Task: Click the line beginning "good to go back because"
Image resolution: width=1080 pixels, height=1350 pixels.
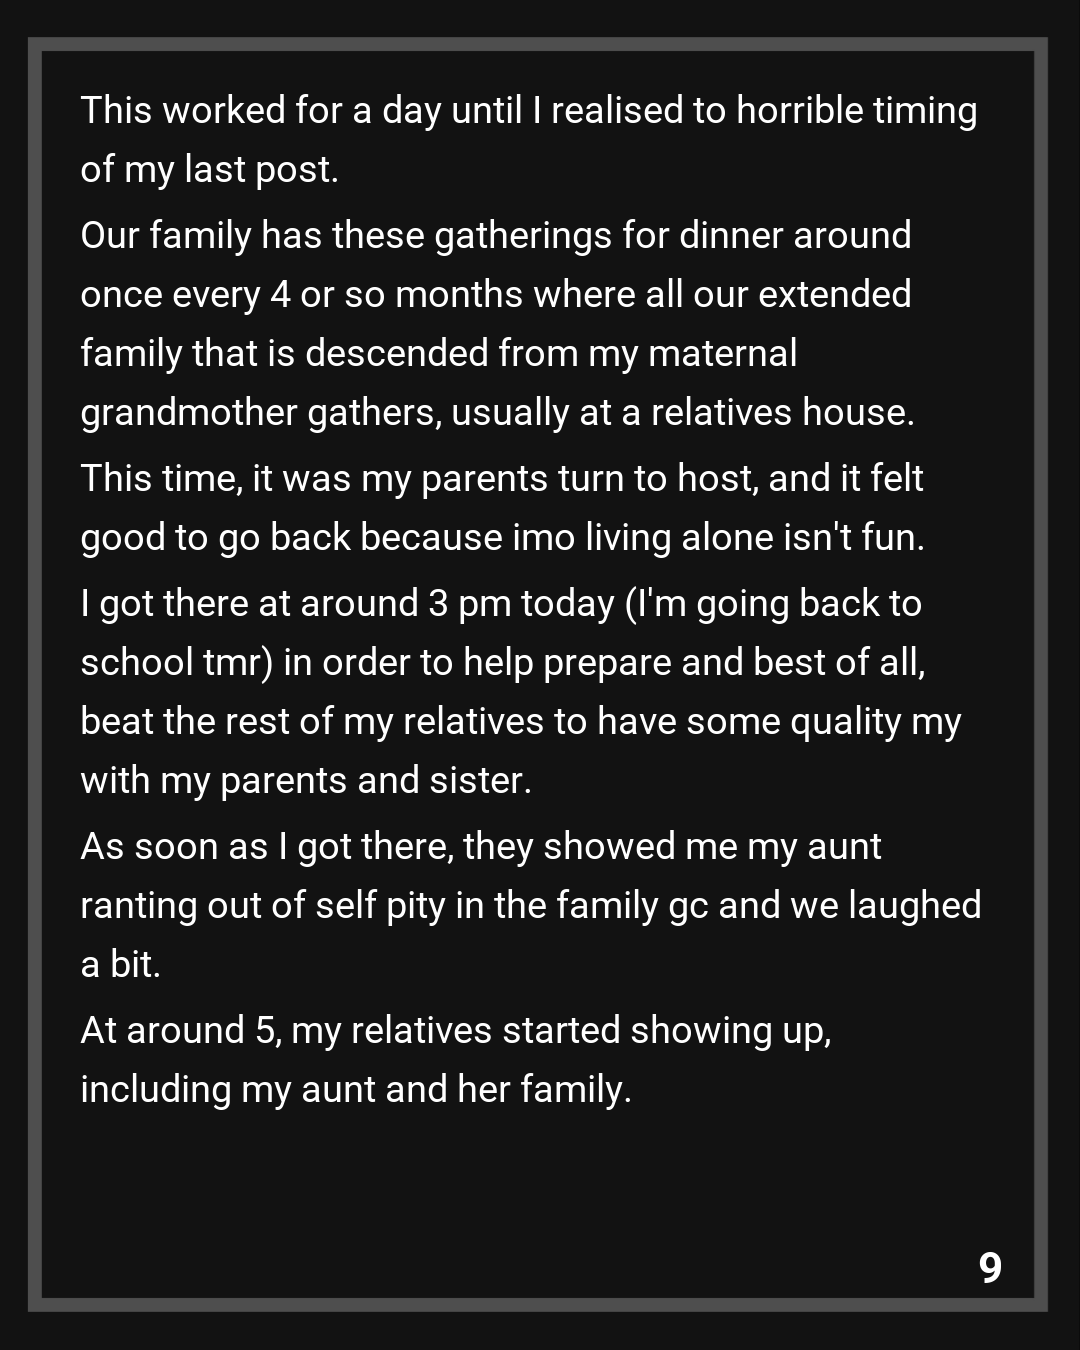Action: [502, 538]
